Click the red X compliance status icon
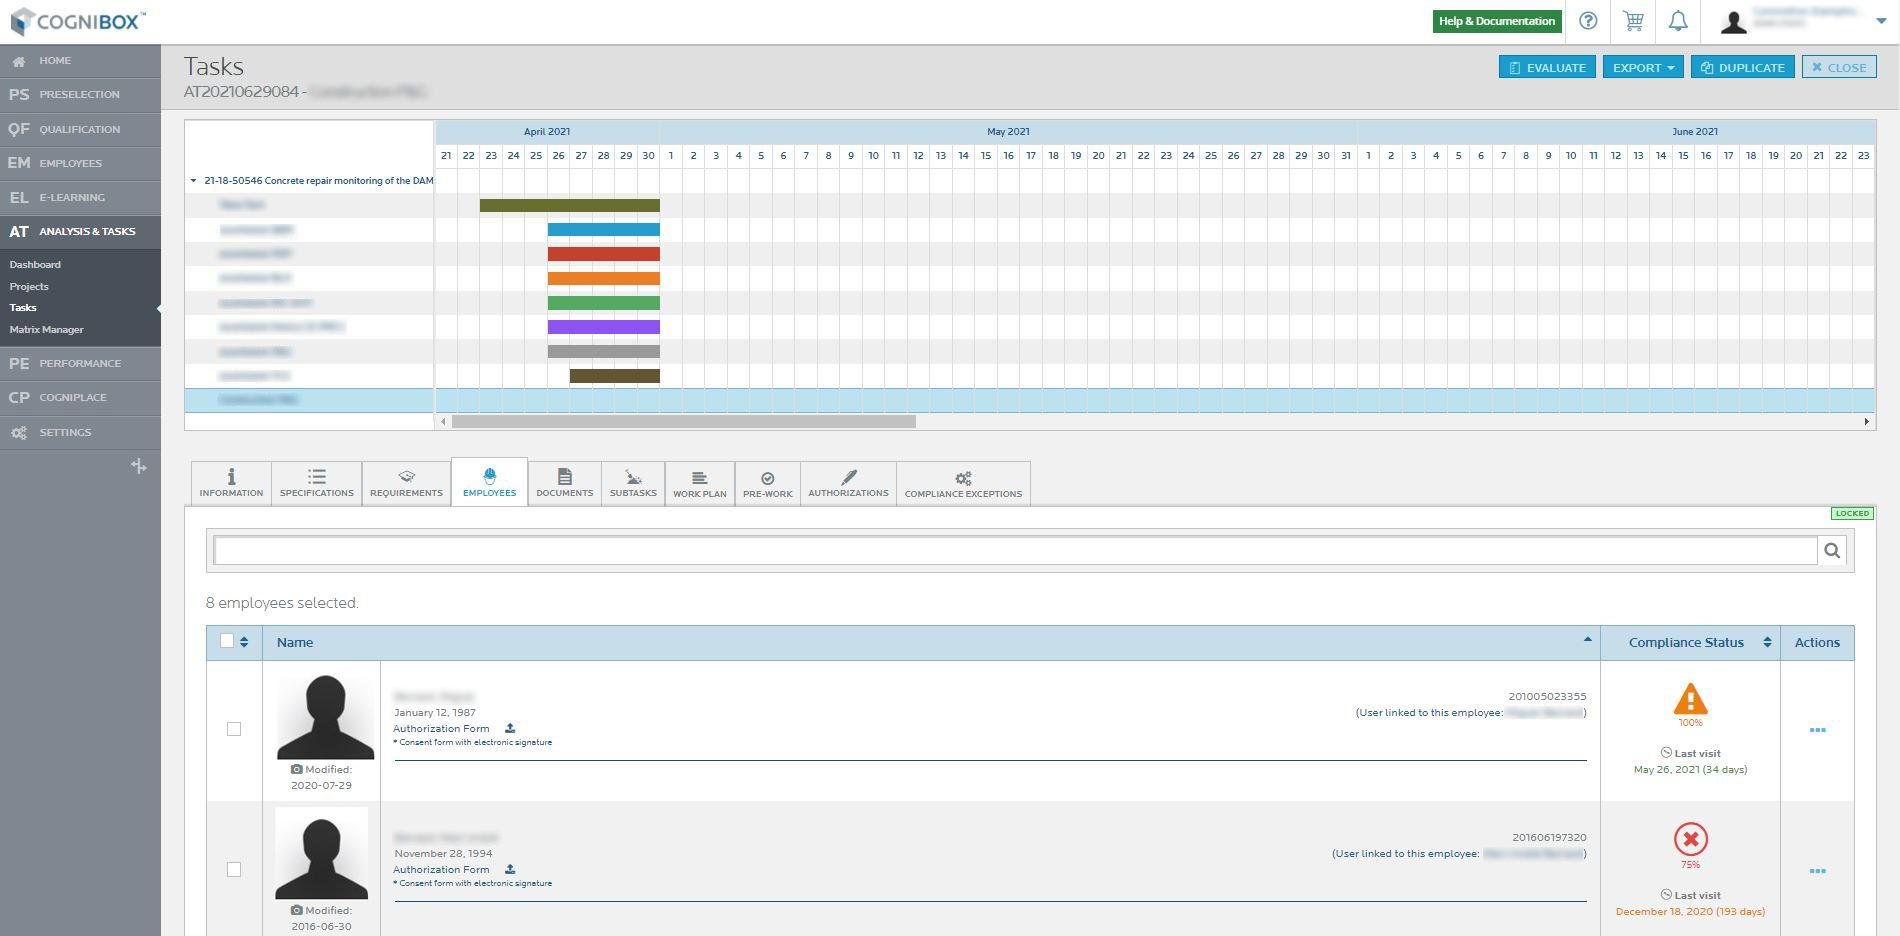 [x=1690, y=839]
